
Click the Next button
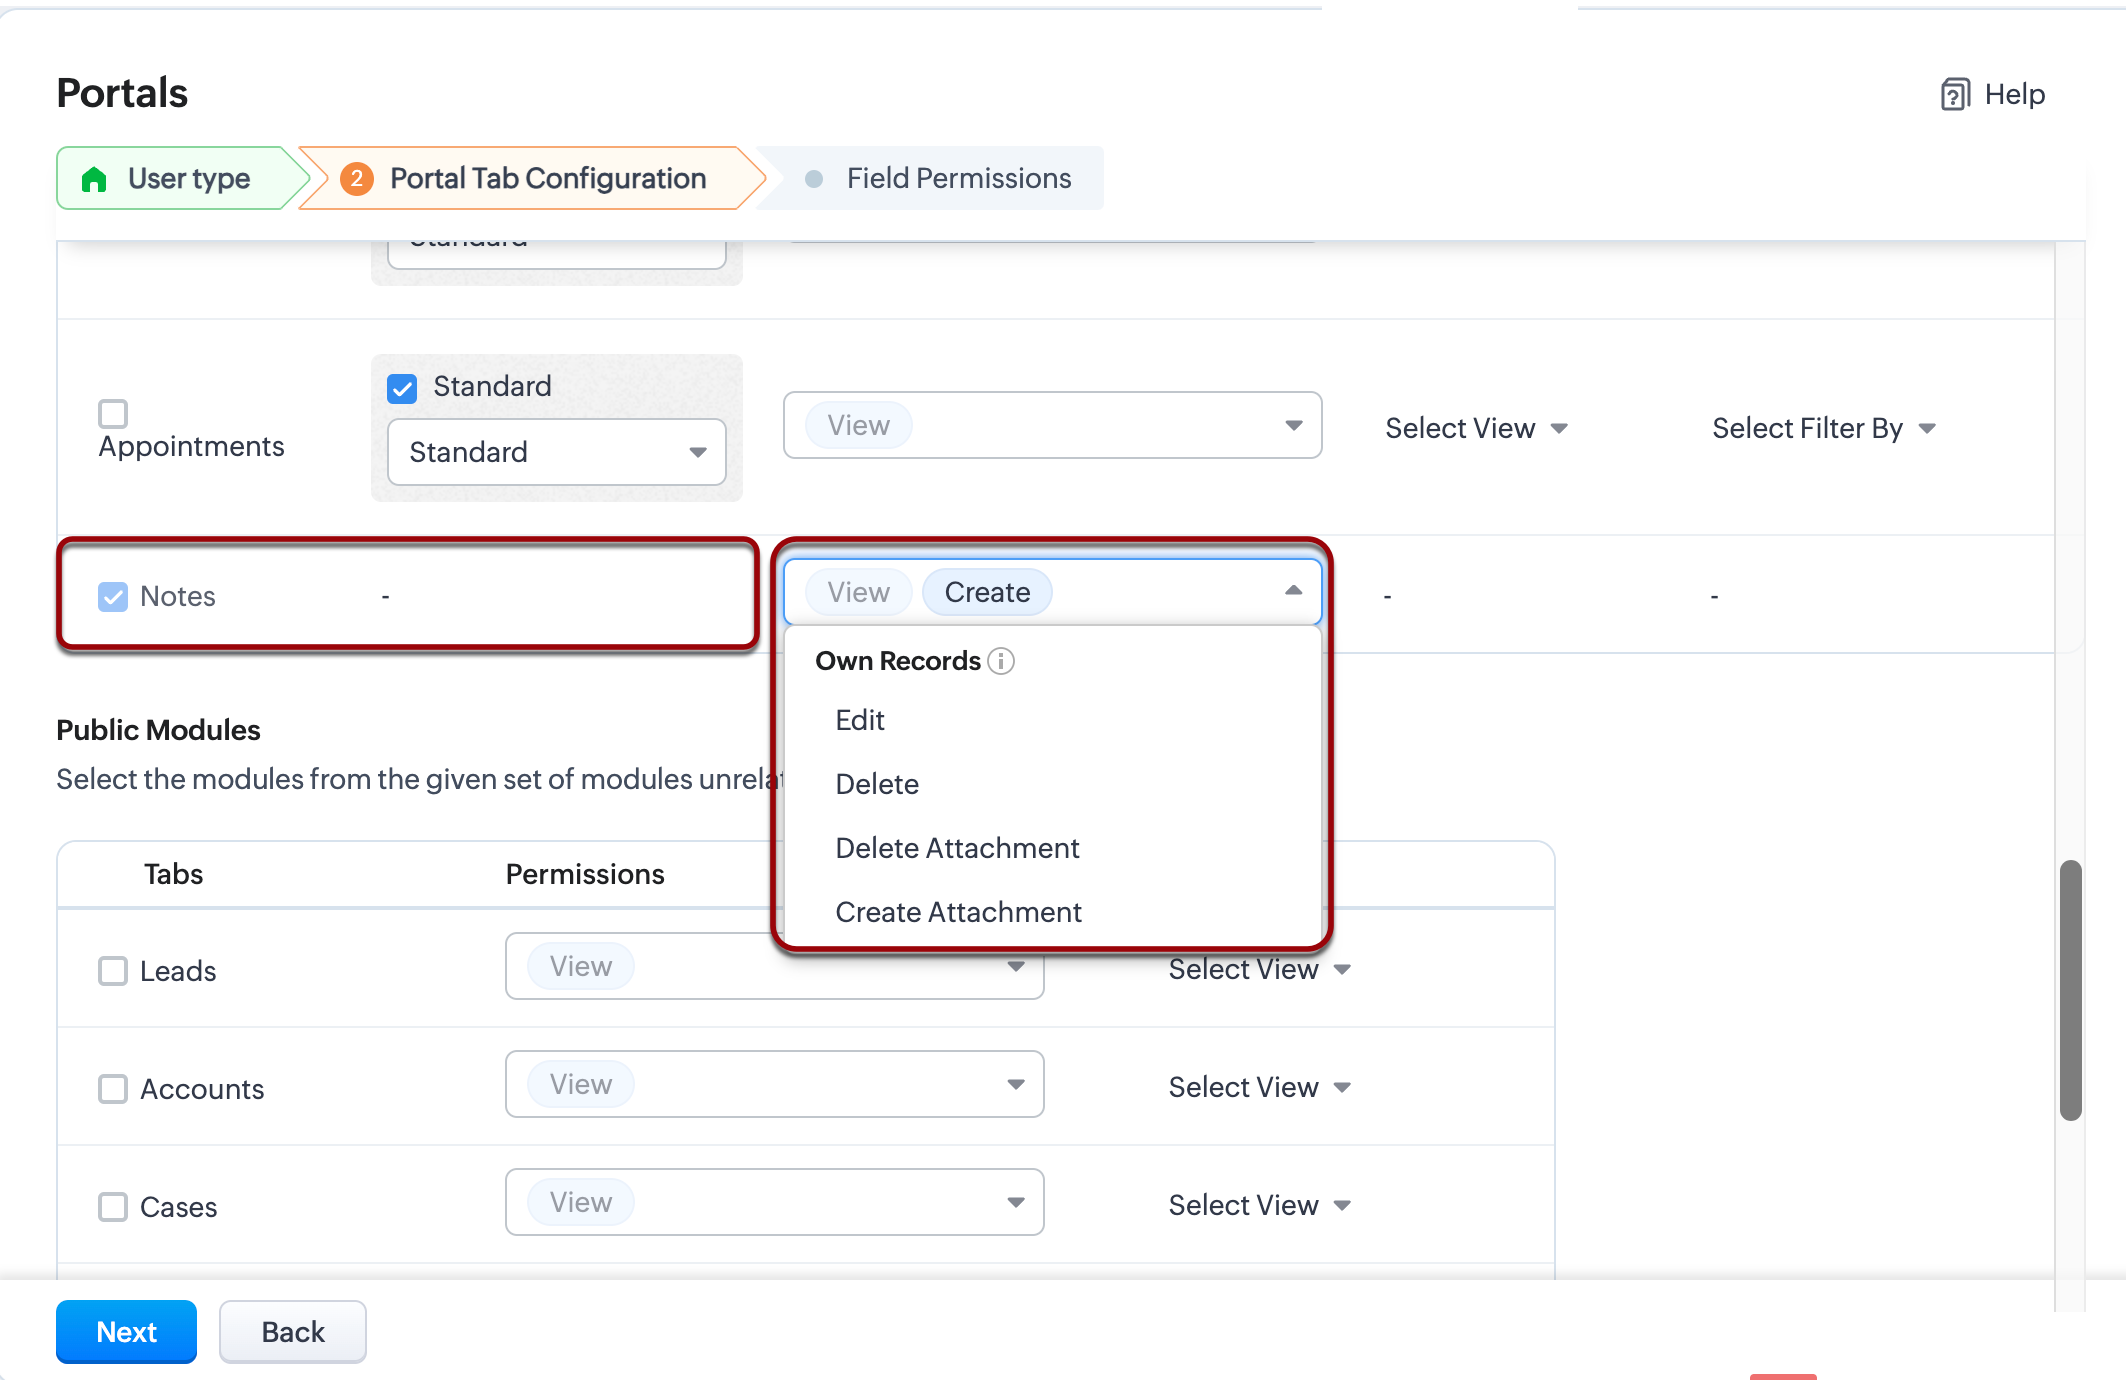126,1332
